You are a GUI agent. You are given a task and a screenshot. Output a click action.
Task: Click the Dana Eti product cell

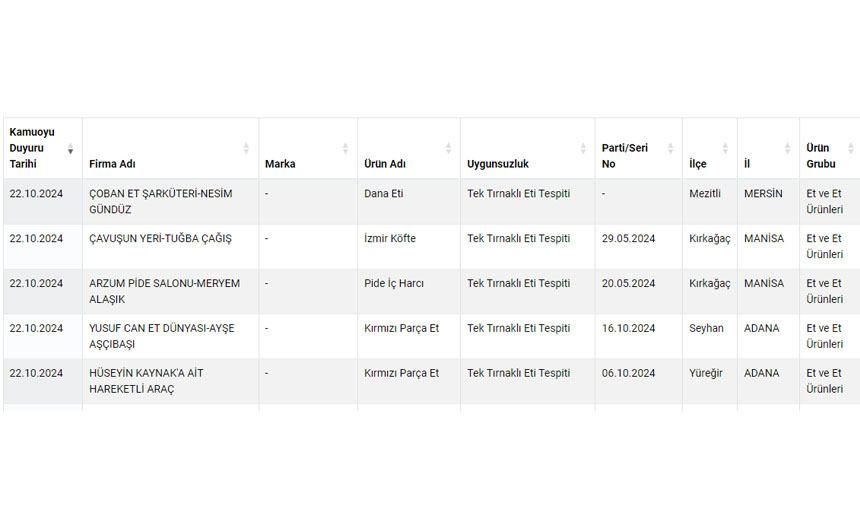(x=384, y=193)
